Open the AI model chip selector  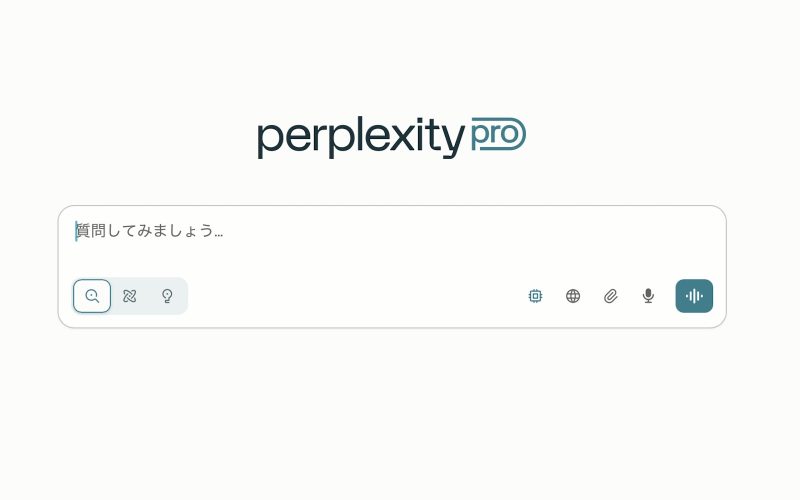click(x=535, y=296)
